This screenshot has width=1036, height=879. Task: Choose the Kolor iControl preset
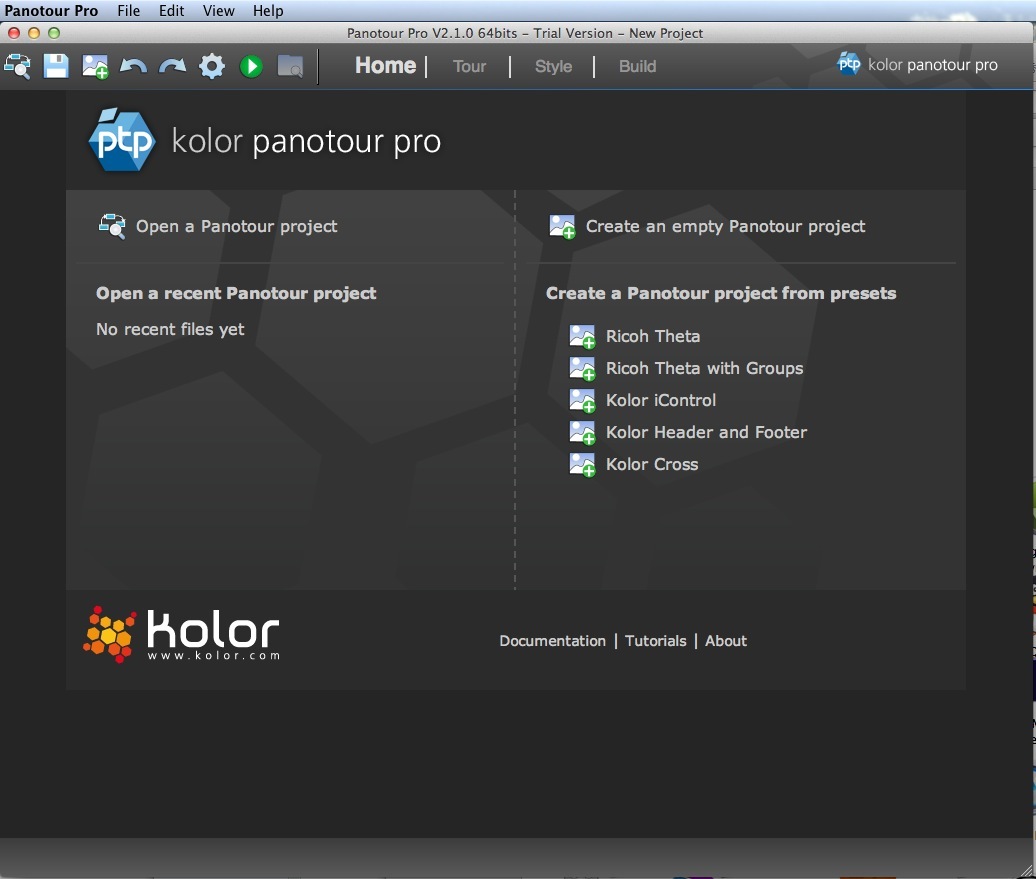pos(660,400)
